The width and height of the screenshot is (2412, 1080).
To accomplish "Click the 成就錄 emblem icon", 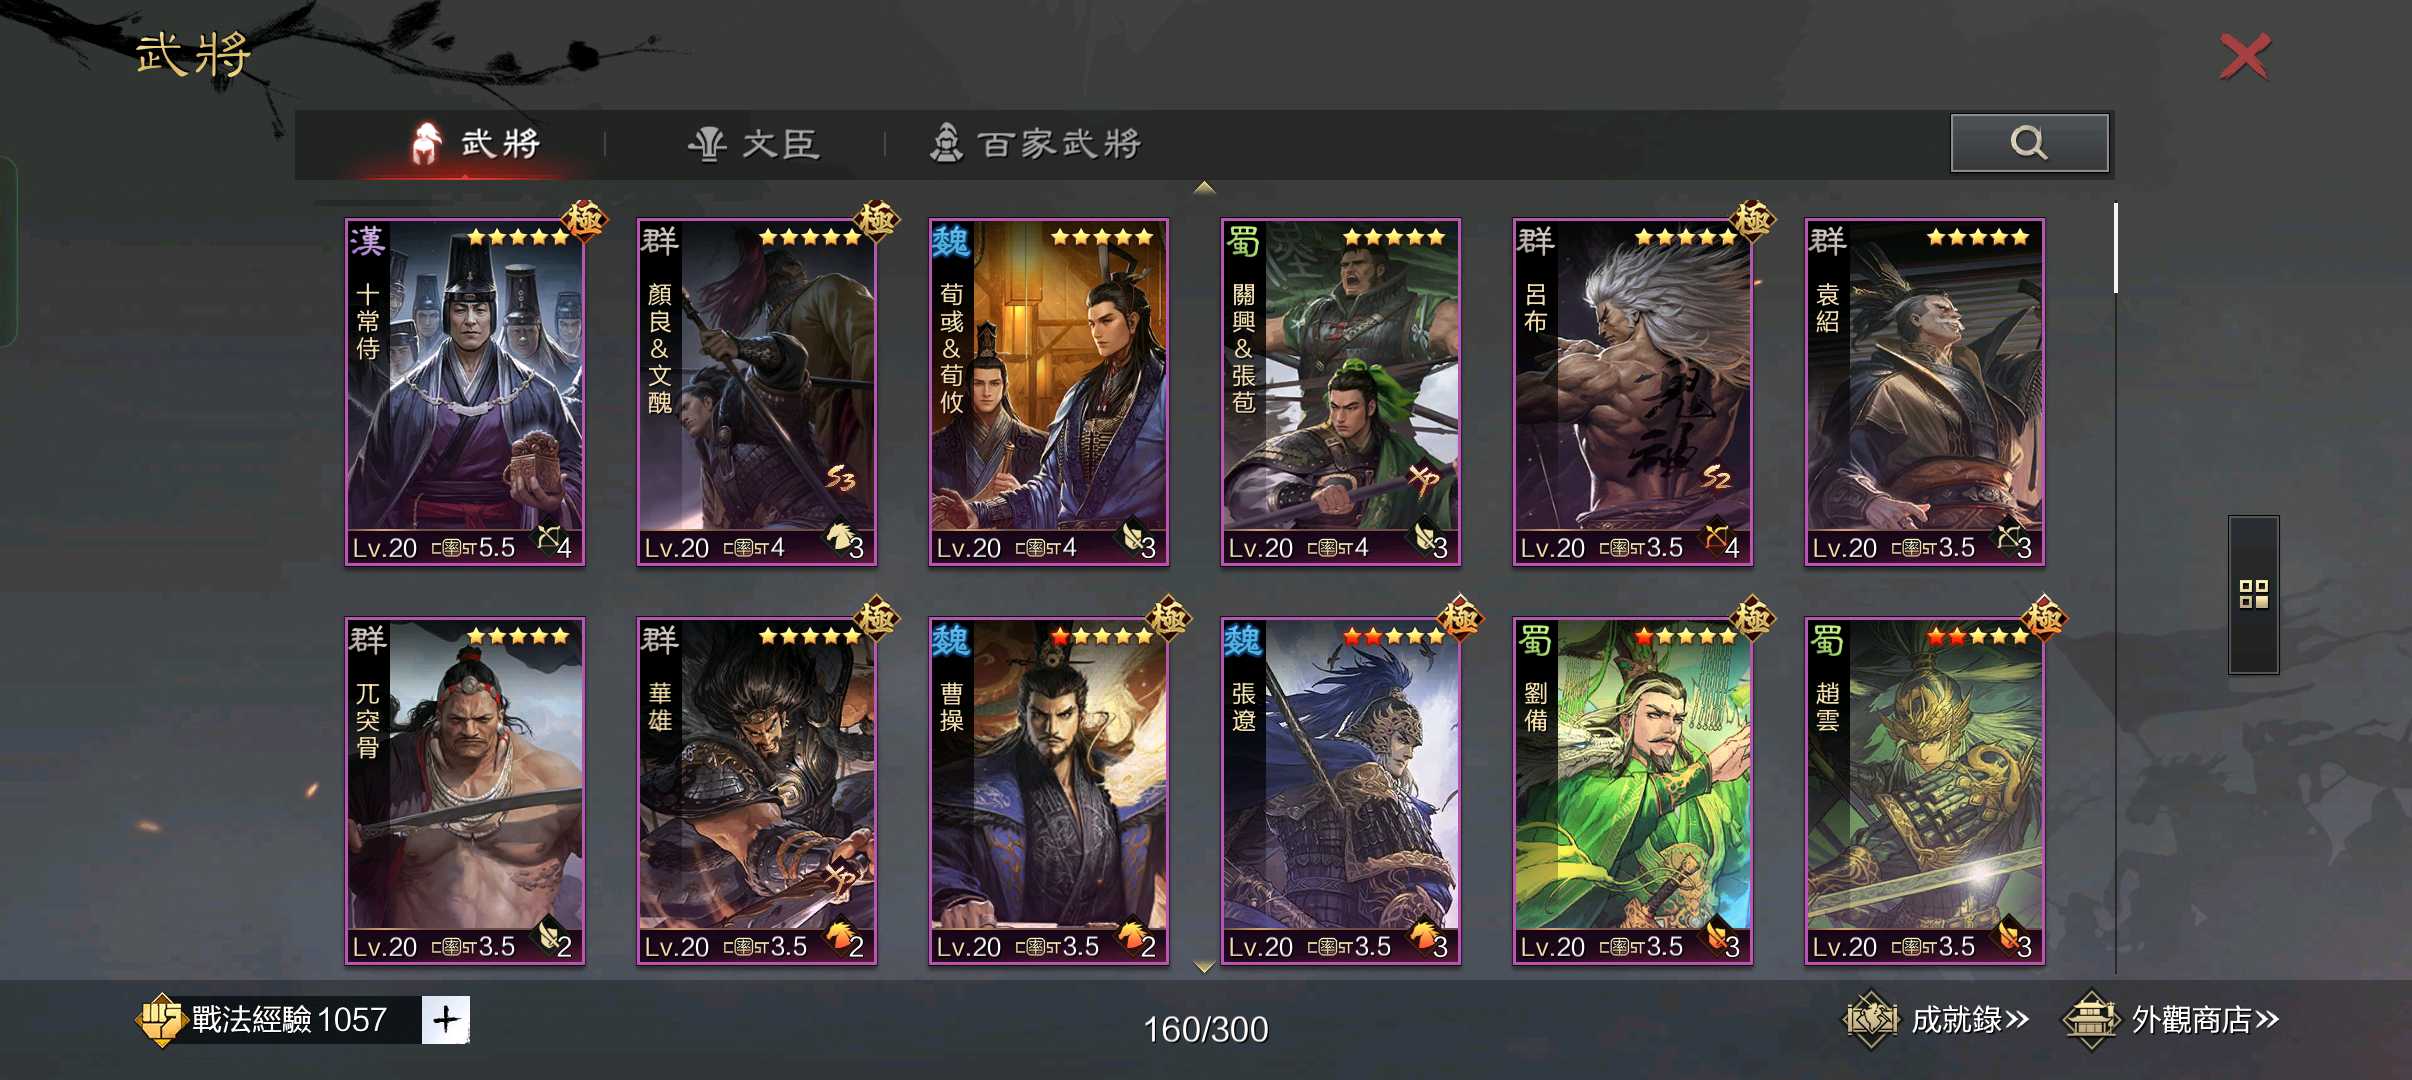I will tap(1871, 1020).
